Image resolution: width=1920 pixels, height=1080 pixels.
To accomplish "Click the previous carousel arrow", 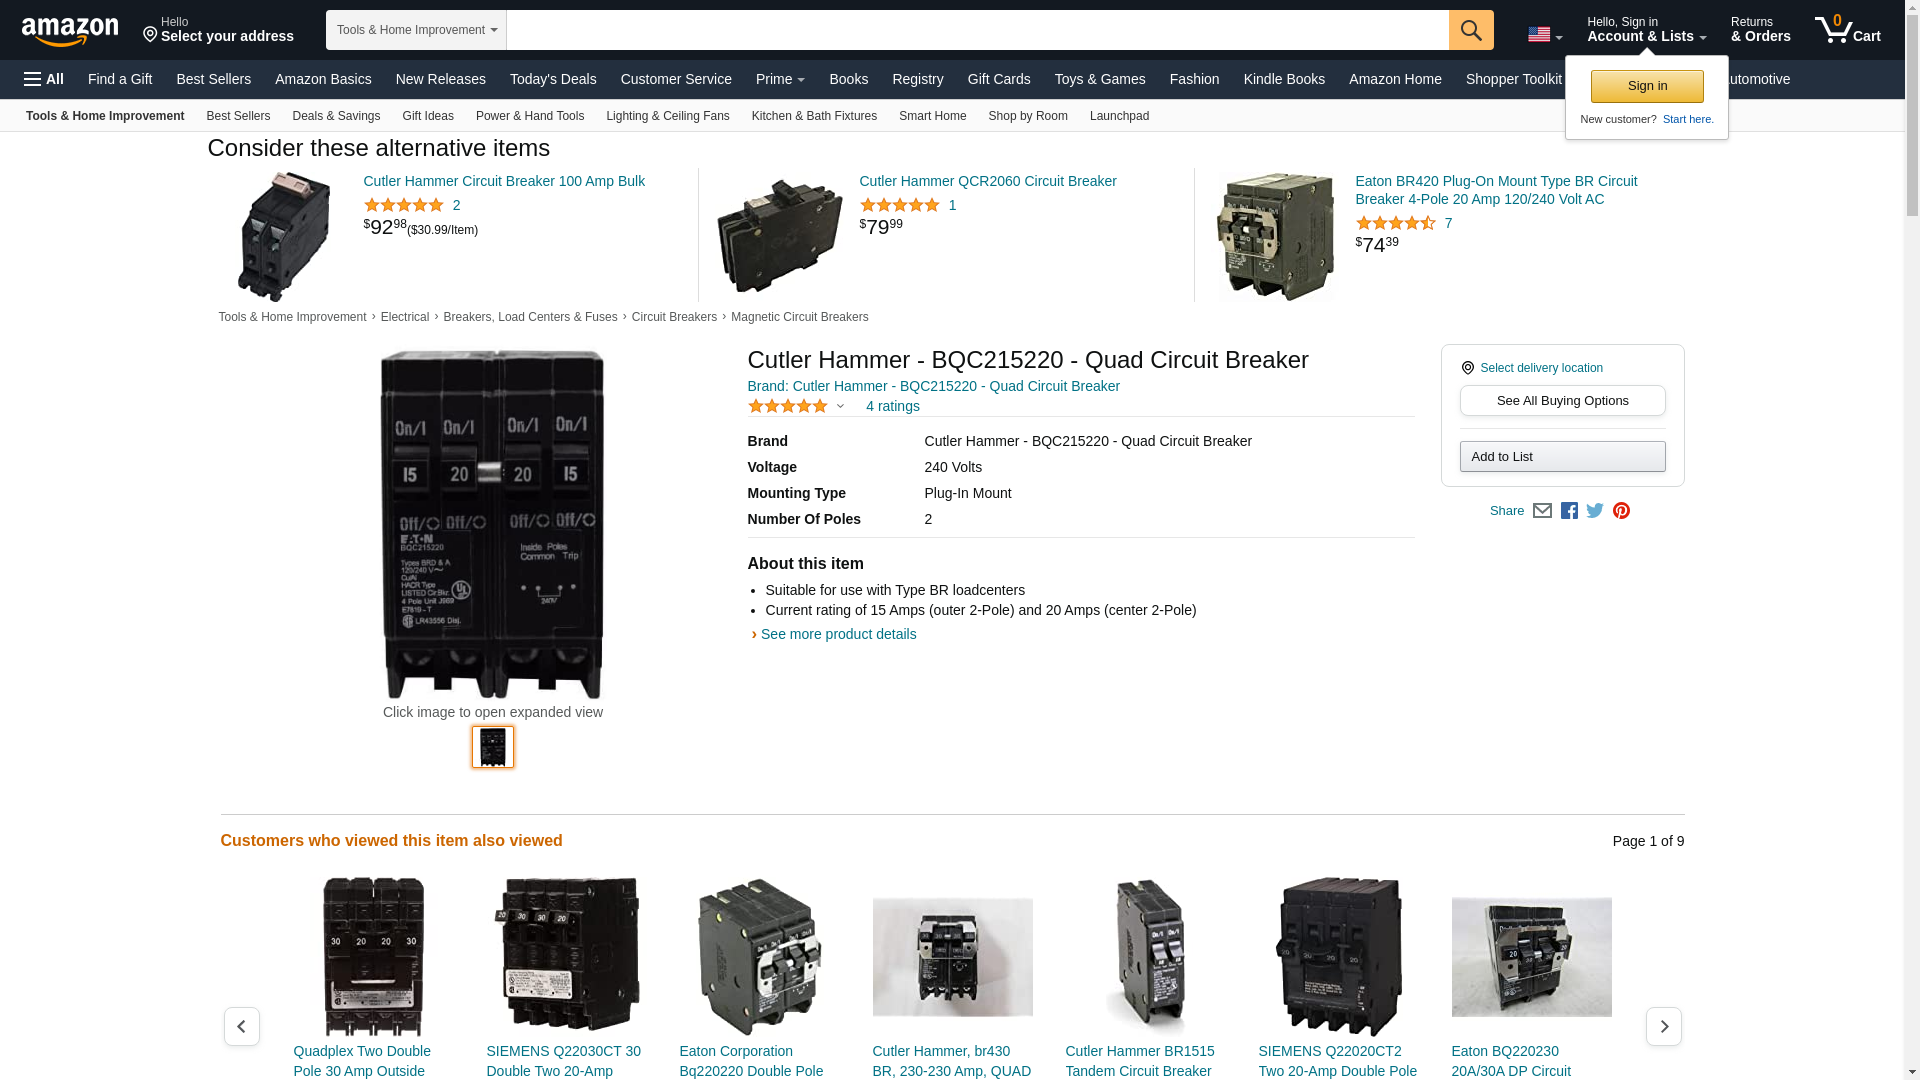I will click(241, 1026).
